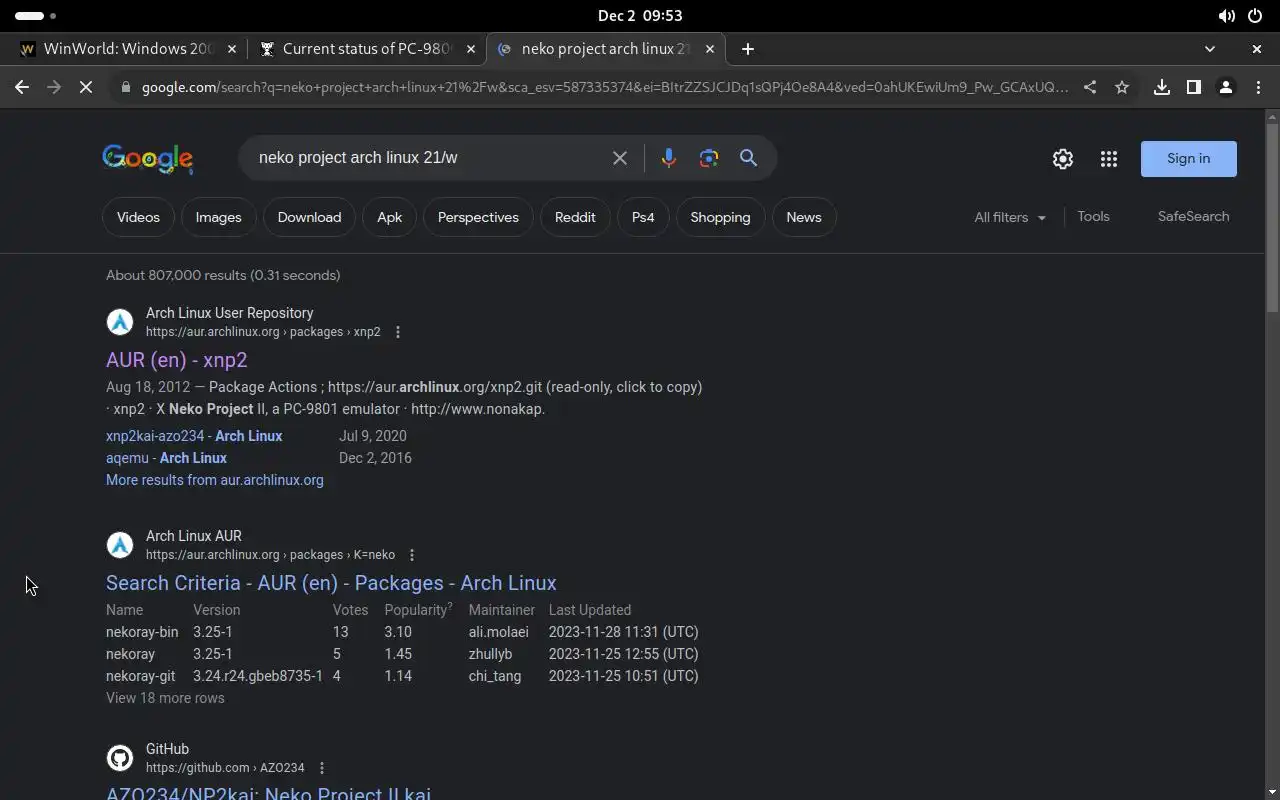Image resolution: width=1280 pixels, height=800 pixels.
Task: Switch to WinWorld Windows 2000 tab
Action: point(129,48)
